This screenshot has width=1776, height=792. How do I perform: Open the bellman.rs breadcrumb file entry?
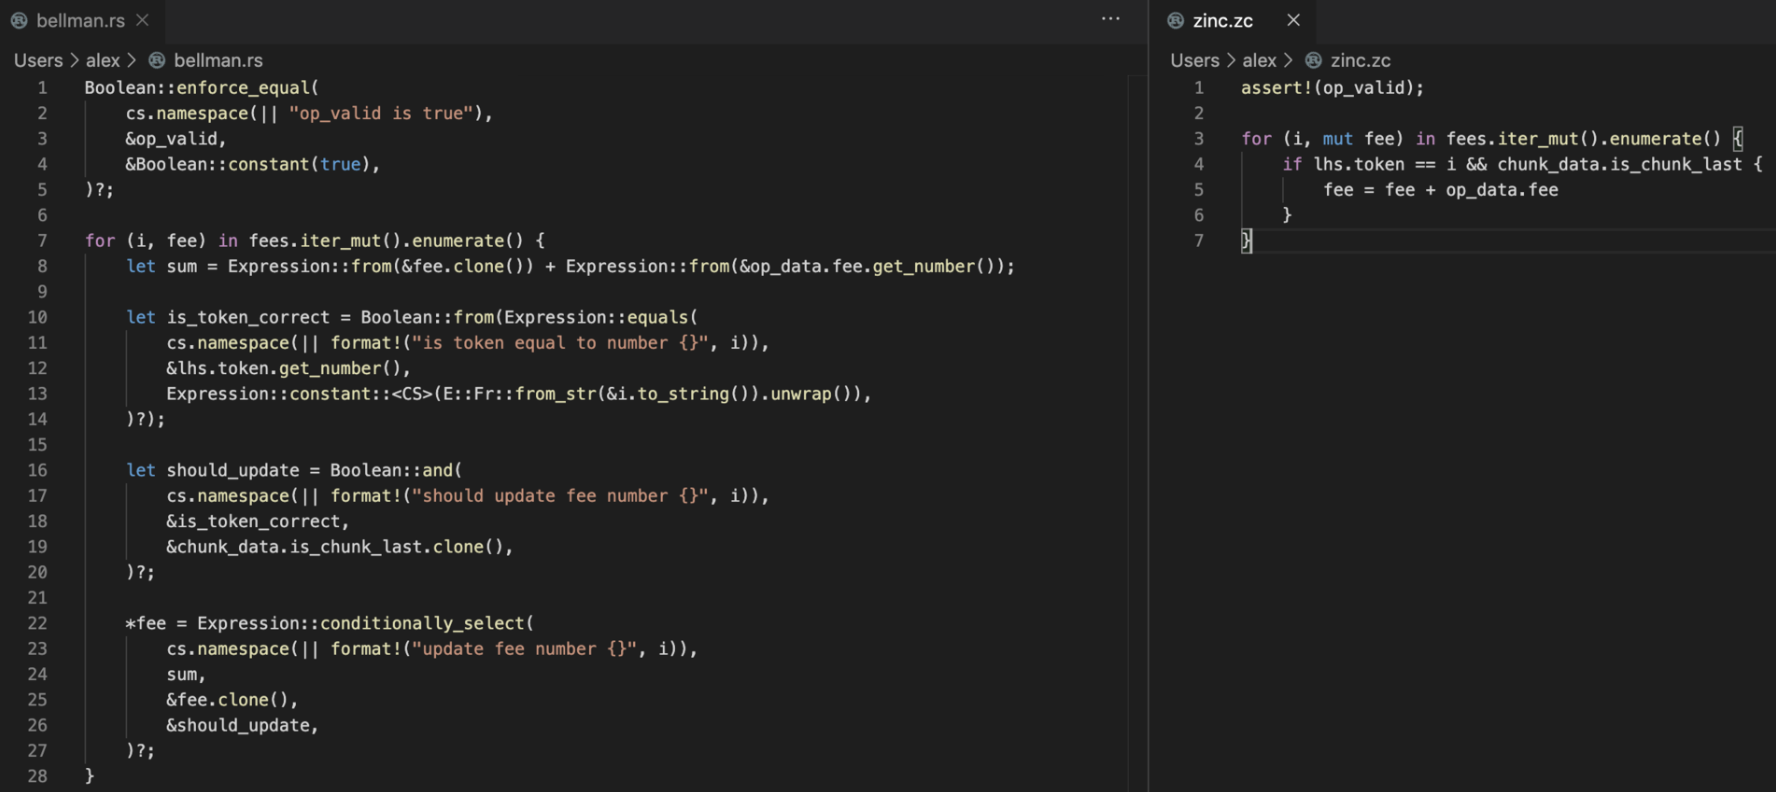(218, 61)
